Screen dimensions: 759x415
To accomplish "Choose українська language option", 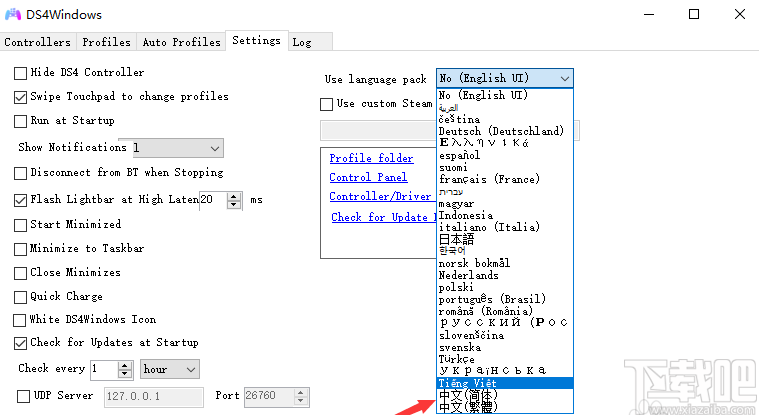I will click(505, 371).
